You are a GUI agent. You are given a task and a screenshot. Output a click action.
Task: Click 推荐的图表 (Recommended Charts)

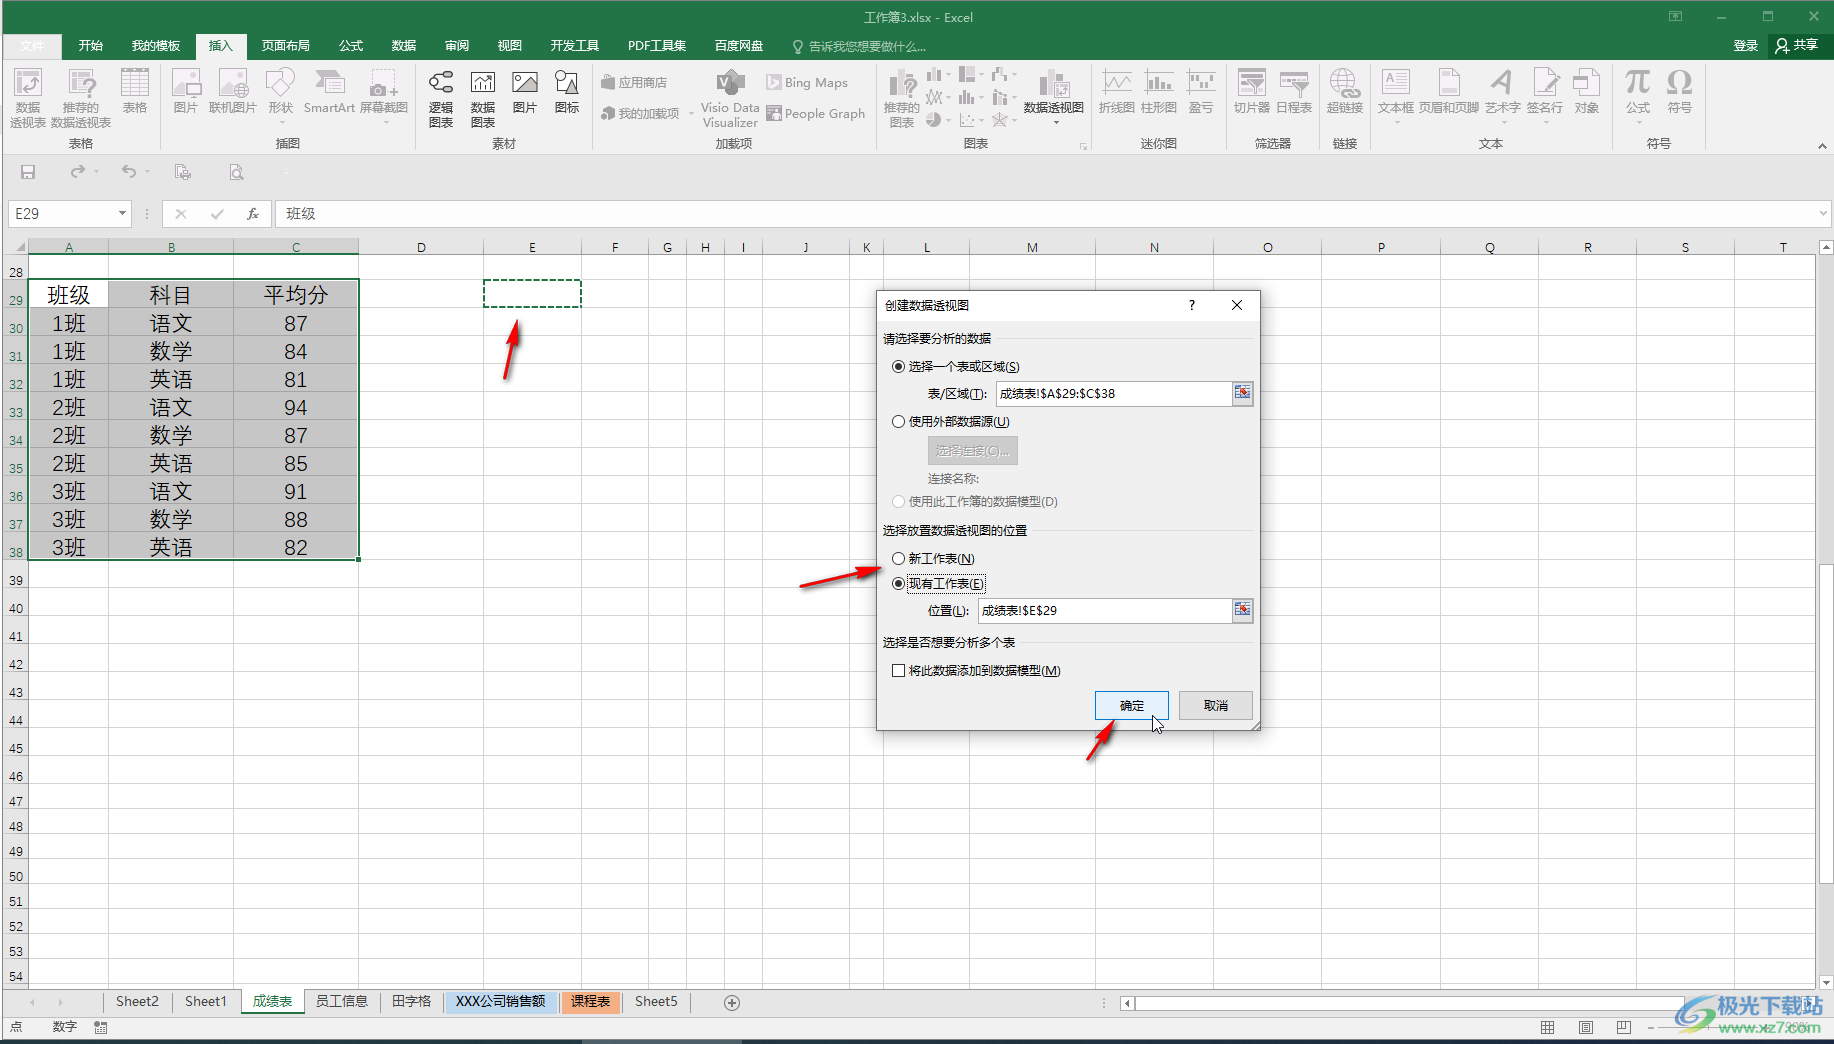[902, 97]
